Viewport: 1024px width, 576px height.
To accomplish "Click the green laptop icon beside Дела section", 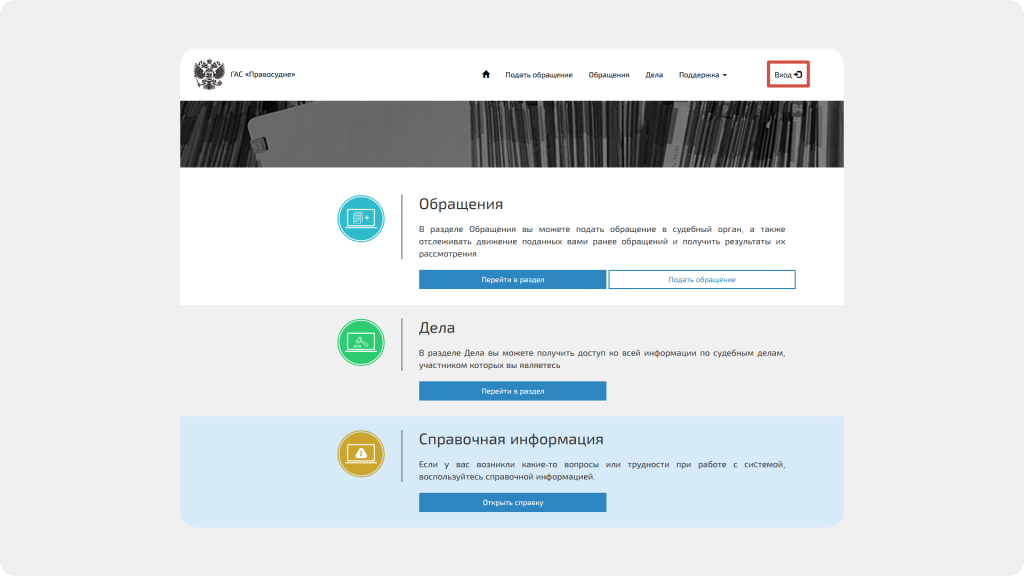I will click(x=361, y=341).
